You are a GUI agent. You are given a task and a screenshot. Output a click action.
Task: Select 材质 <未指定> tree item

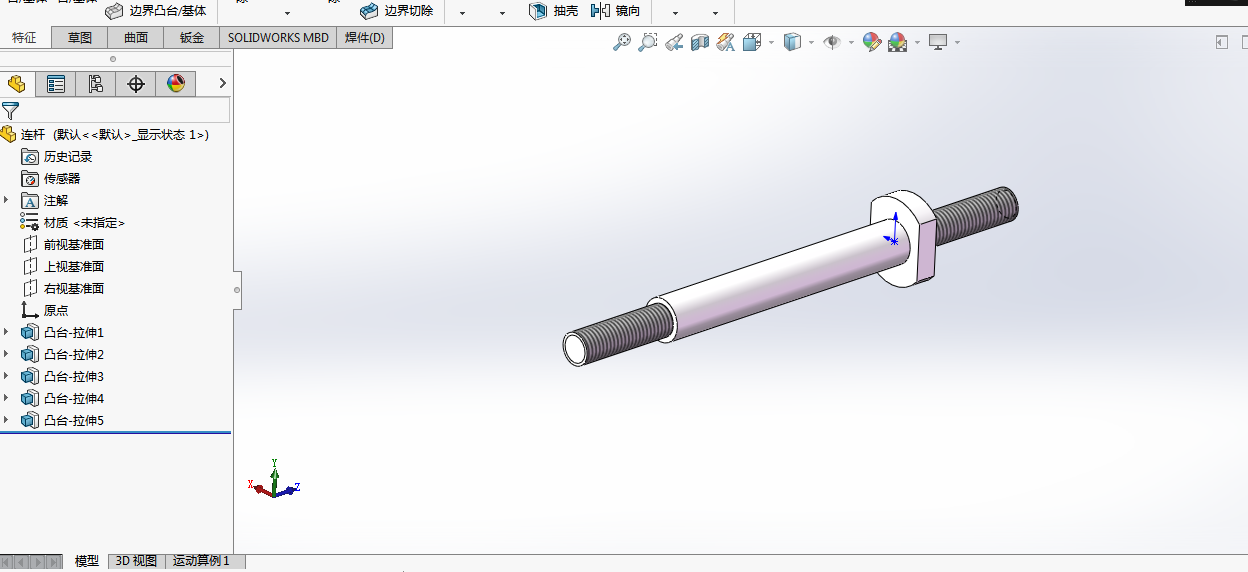(x=73, y=222)
